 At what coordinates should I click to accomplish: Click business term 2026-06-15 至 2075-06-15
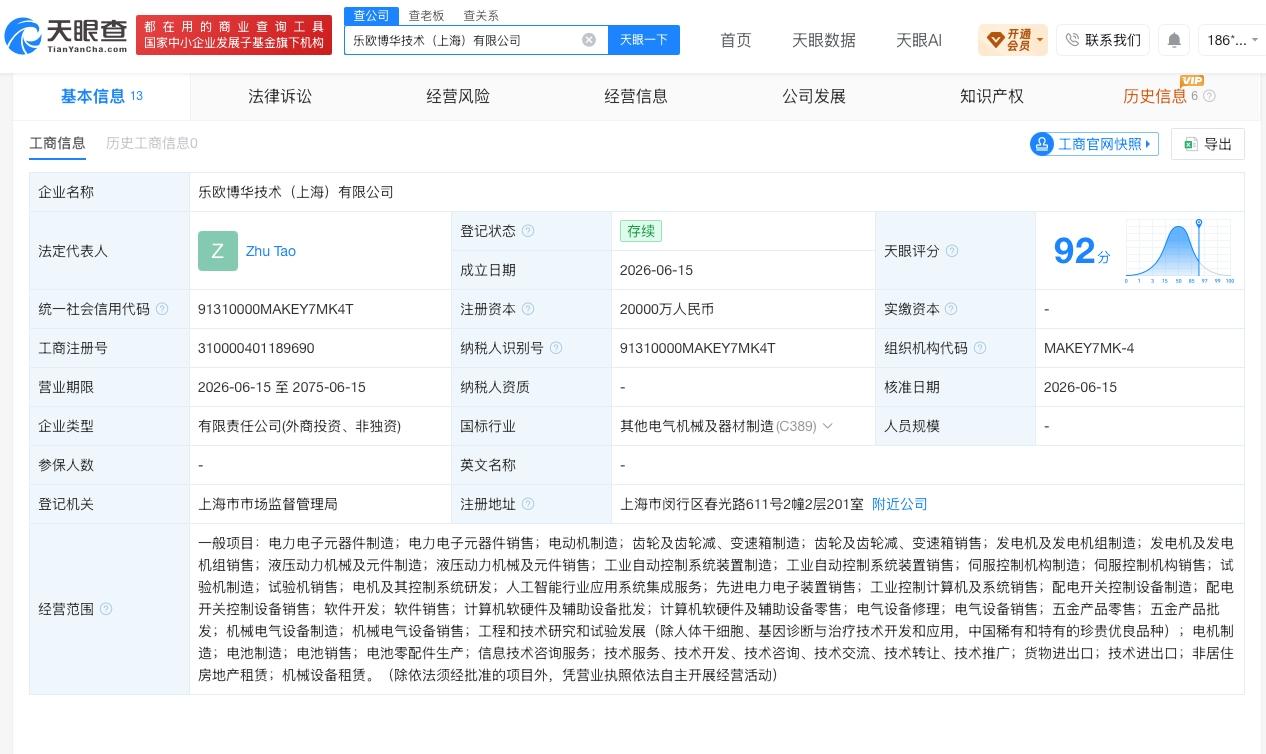click(x=282, y=387)
